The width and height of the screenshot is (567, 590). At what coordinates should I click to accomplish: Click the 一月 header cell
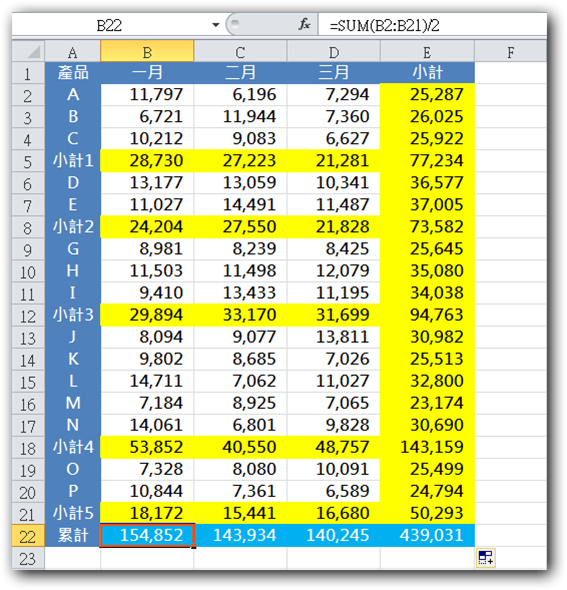(x=147, y=73)
